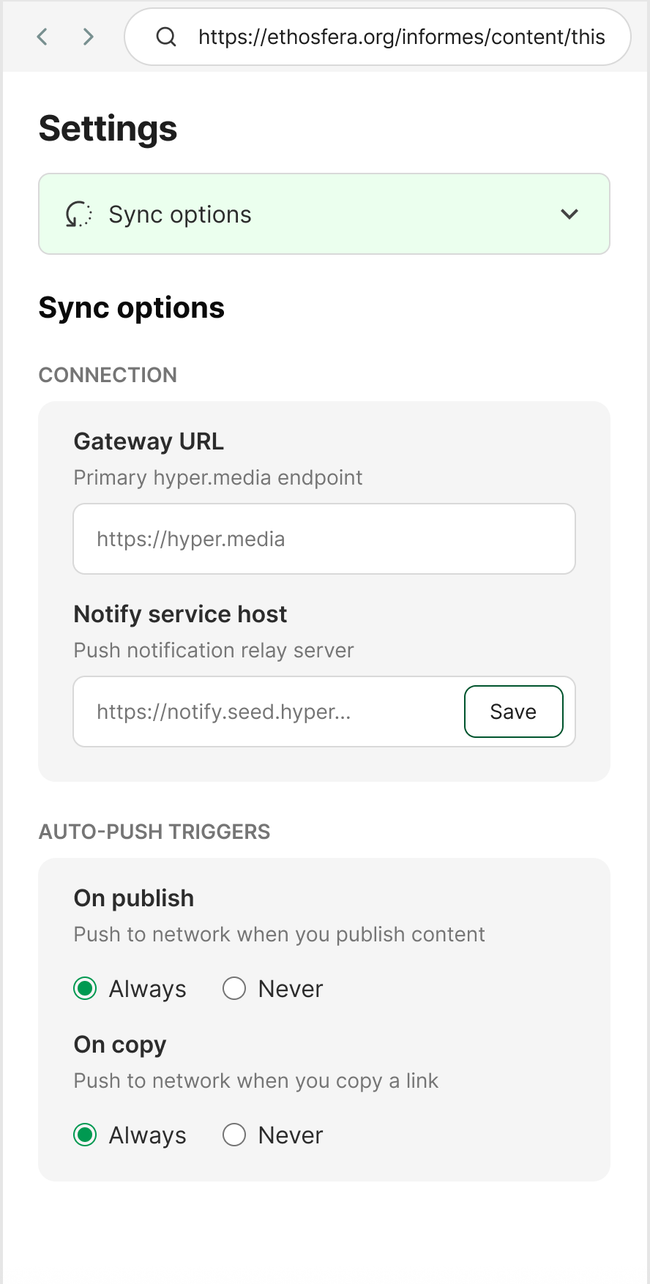The image size is (650, 1284).
Task: Expand the Sync options chevron arrow
Action: pyautogui.click(x=569, y=214)
